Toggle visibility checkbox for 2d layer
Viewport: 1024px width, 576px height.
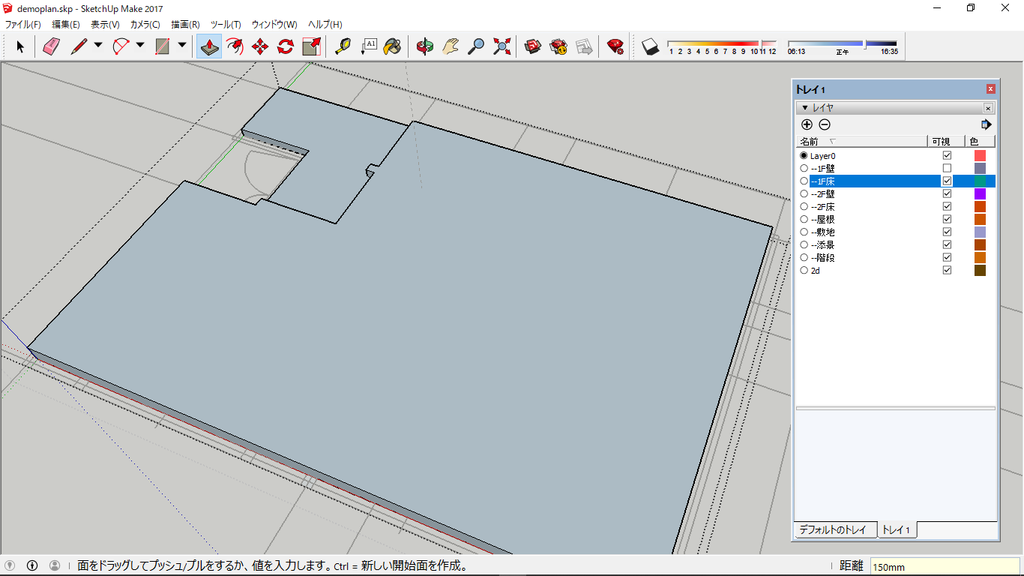tap(947, 270)
